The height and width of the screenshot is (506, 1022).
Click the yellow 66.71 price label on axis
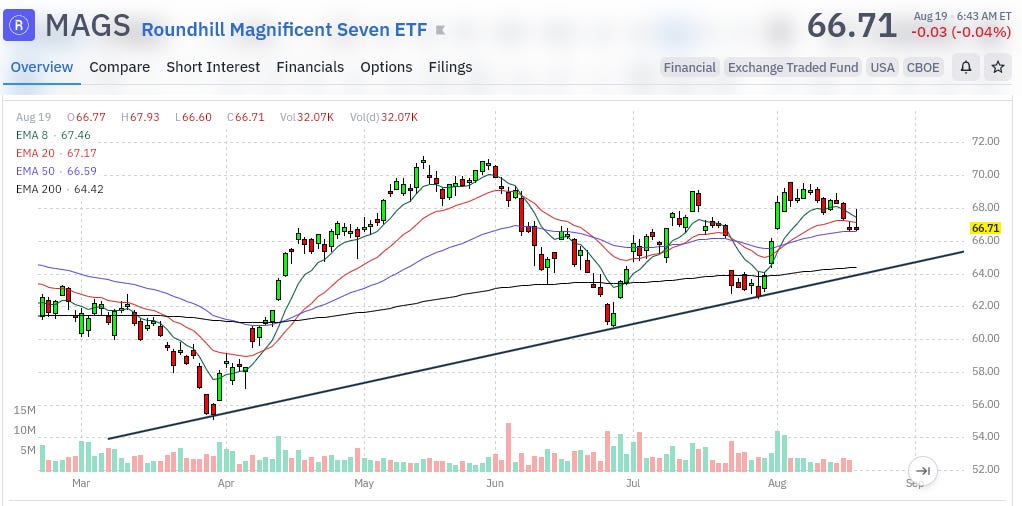tap(986, 228)
